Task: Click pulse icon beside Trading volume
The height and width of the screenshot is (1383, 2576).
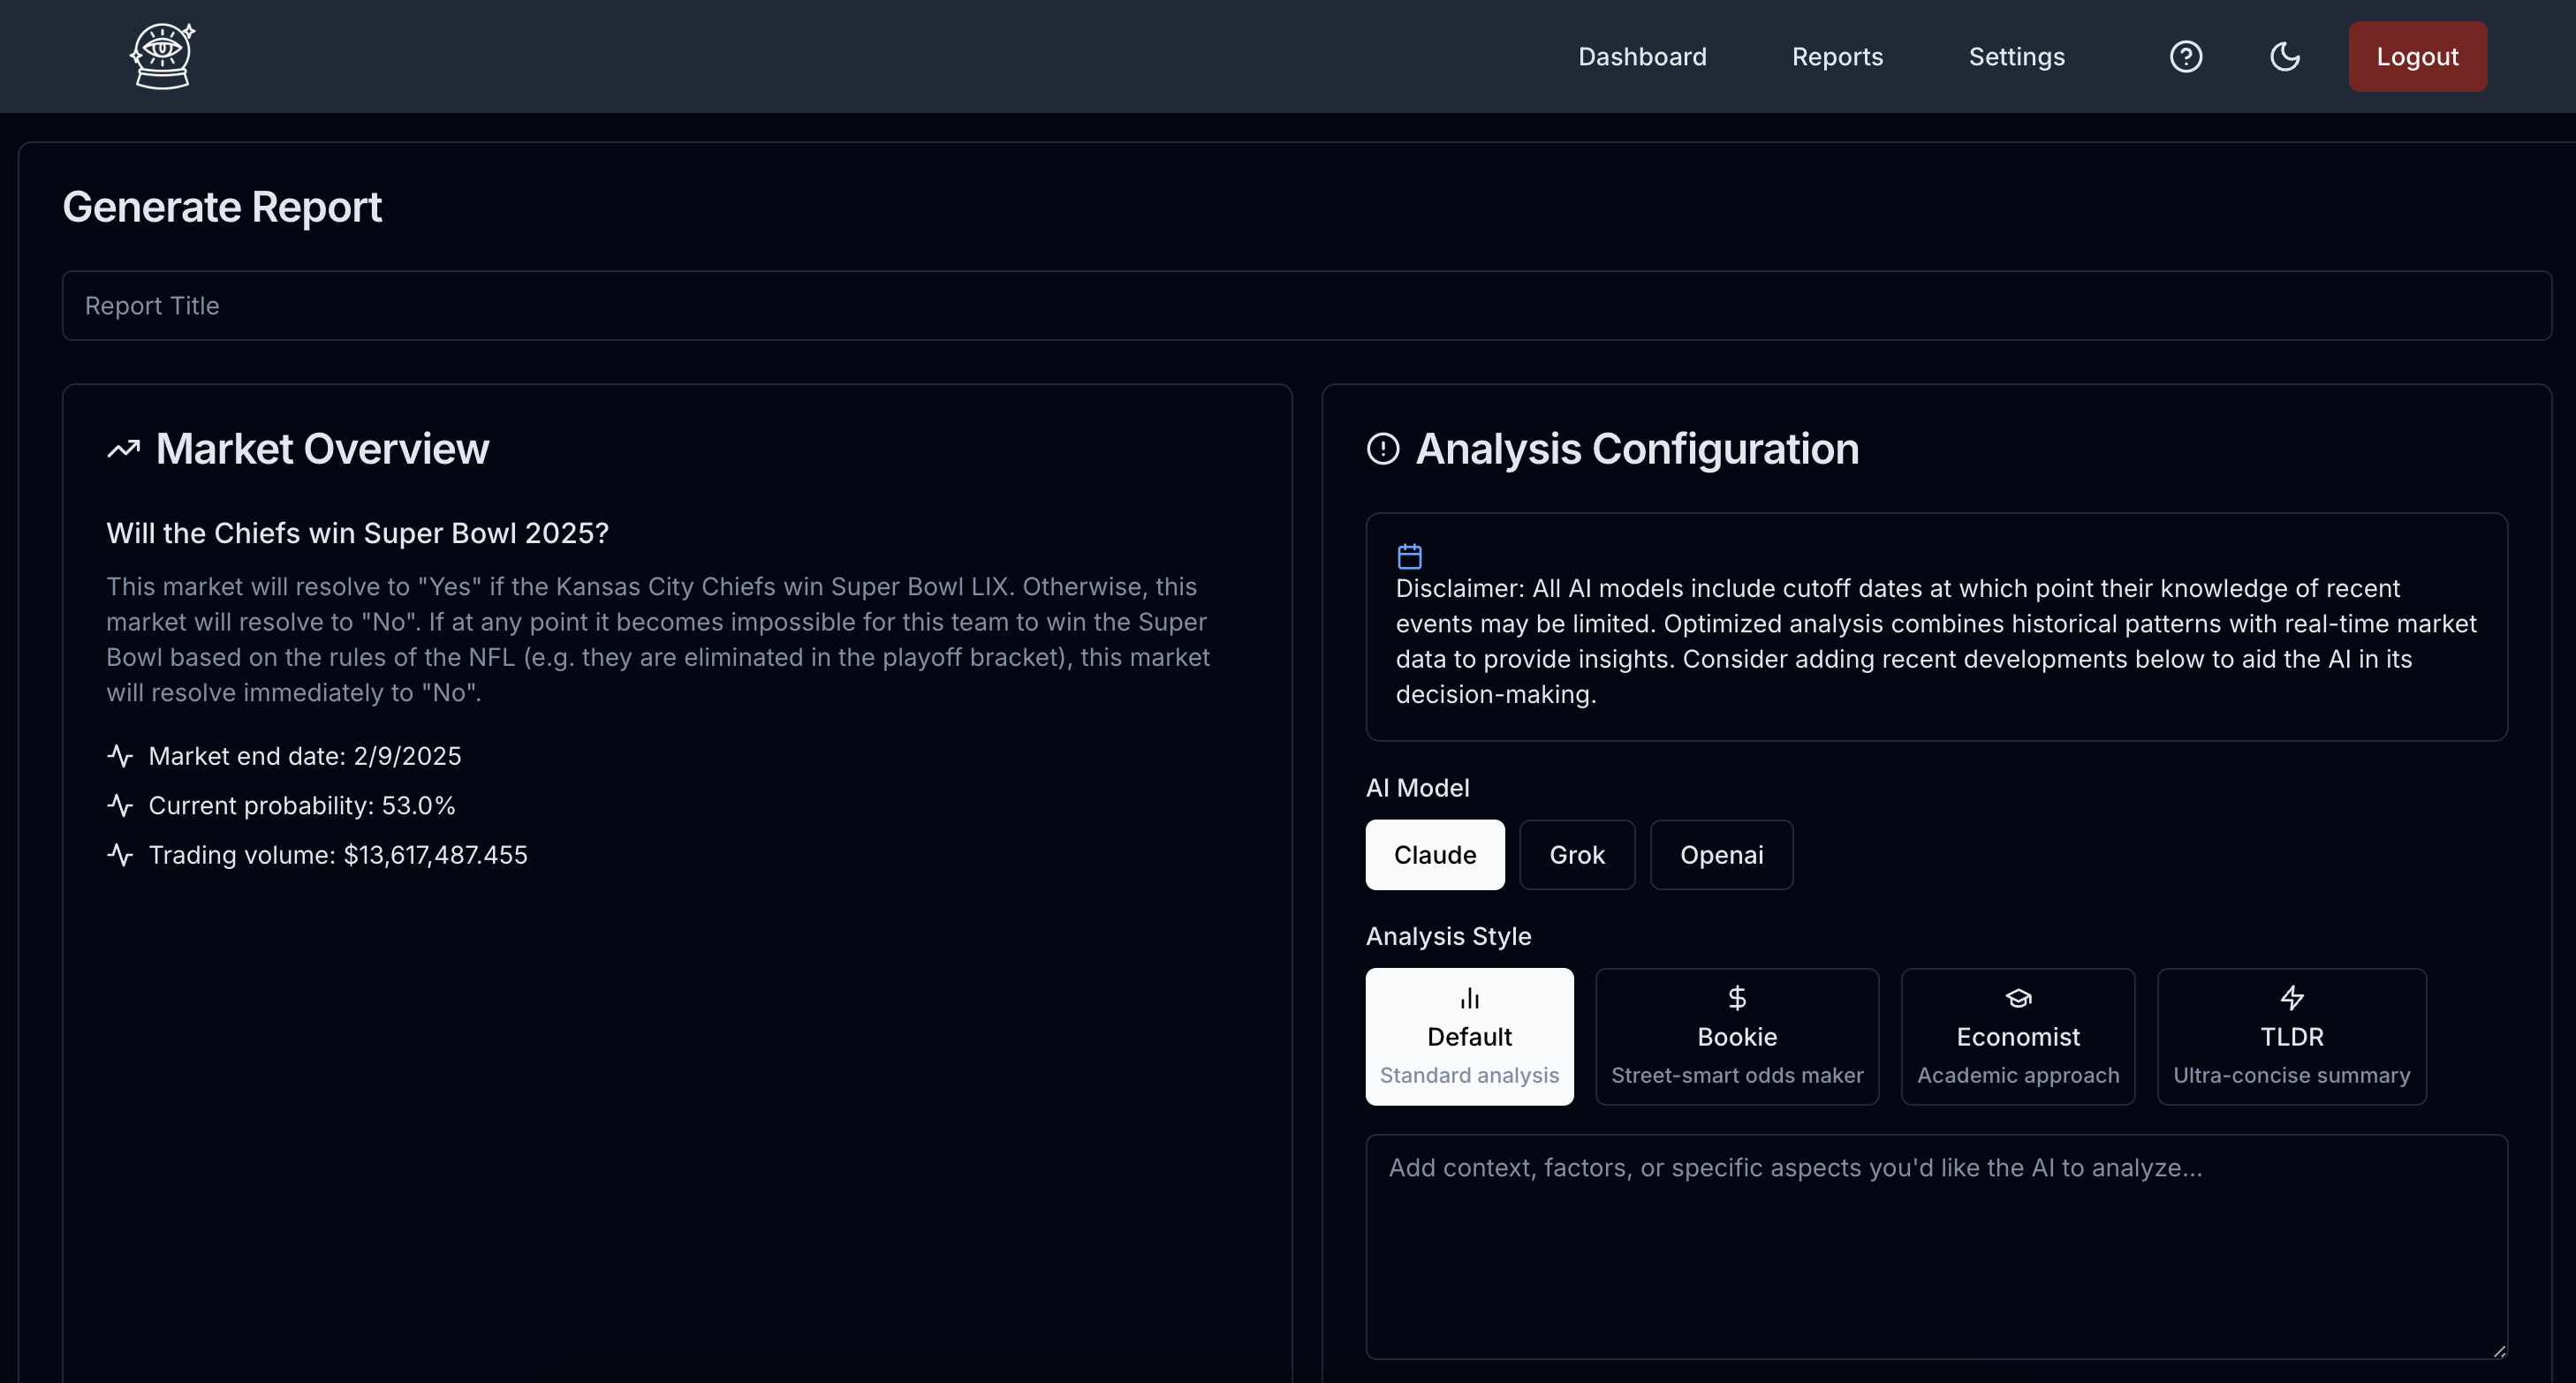Action: [x=120, y=855]
